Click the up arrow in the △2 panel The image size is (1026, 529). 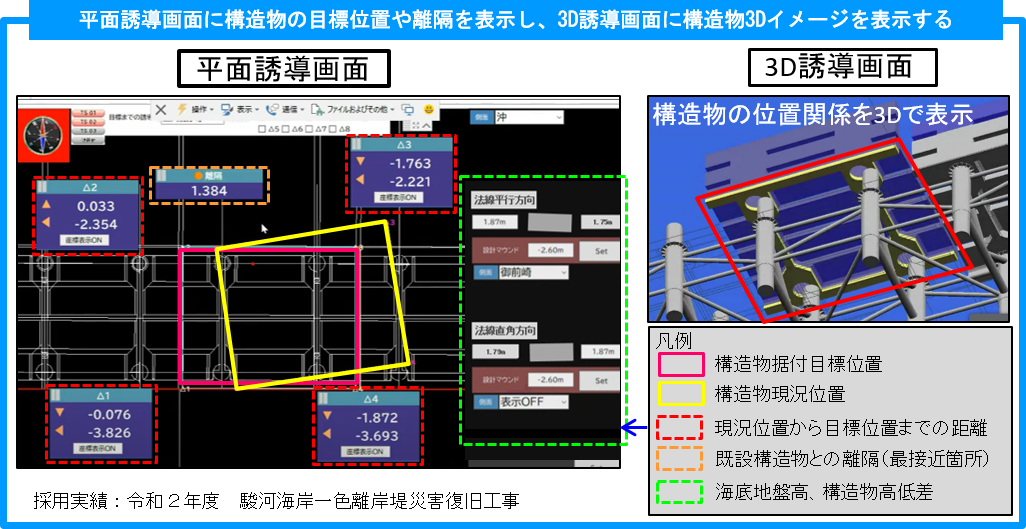pyautogui.click(x=46, y=206)
